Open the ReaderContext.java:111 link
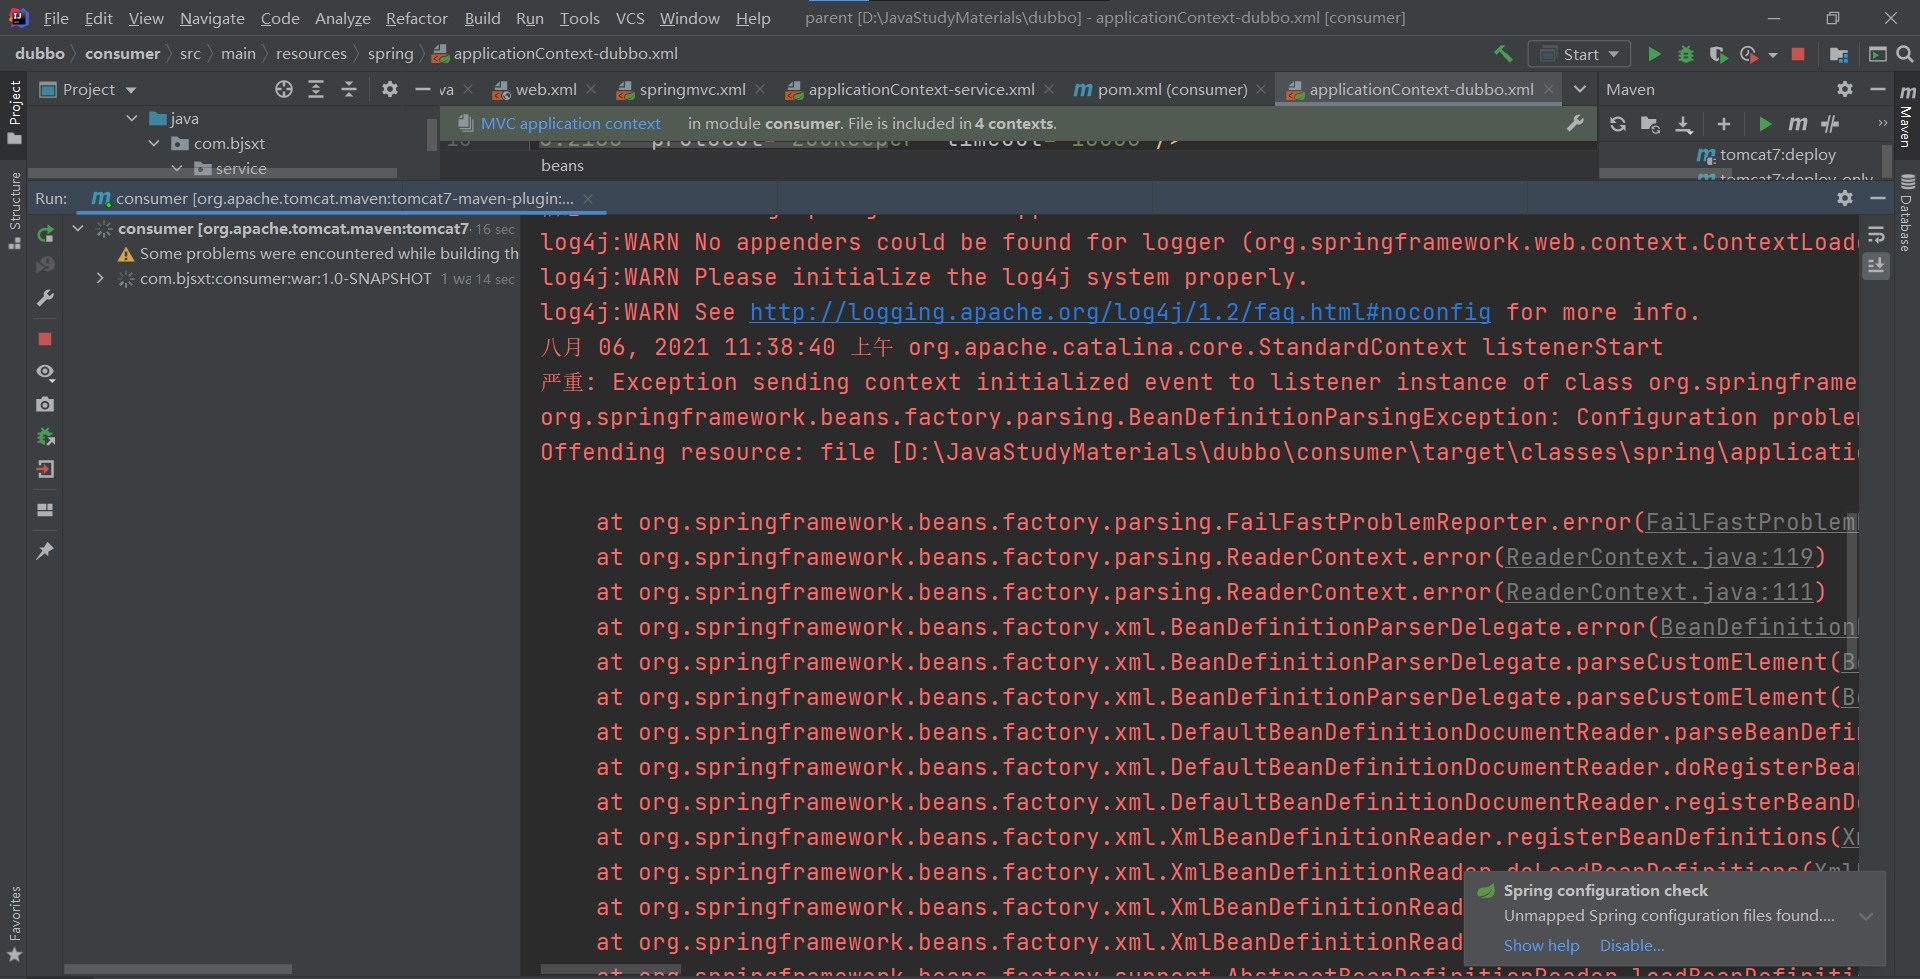This screenshot has width=1920, height=979. click(1659, 592)
